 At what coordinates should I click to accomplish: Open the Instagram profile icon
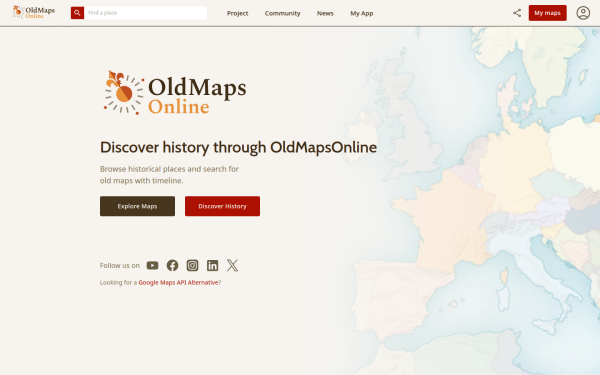tap(192, 265)
